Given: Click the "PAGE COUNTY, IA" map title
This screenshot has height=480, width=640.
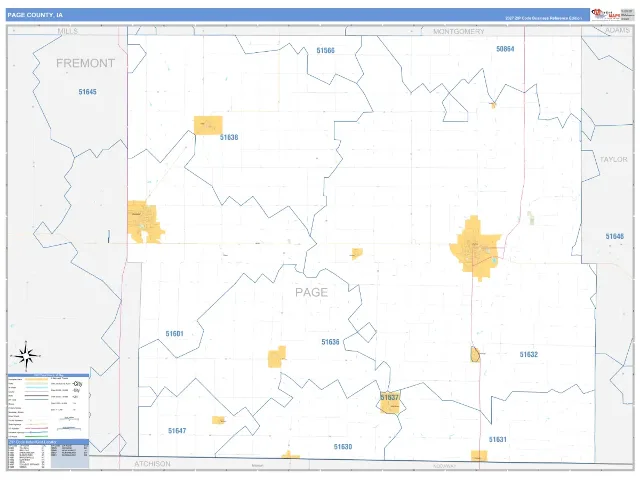Looking at the screenshot, I should (x=35, y=15).
